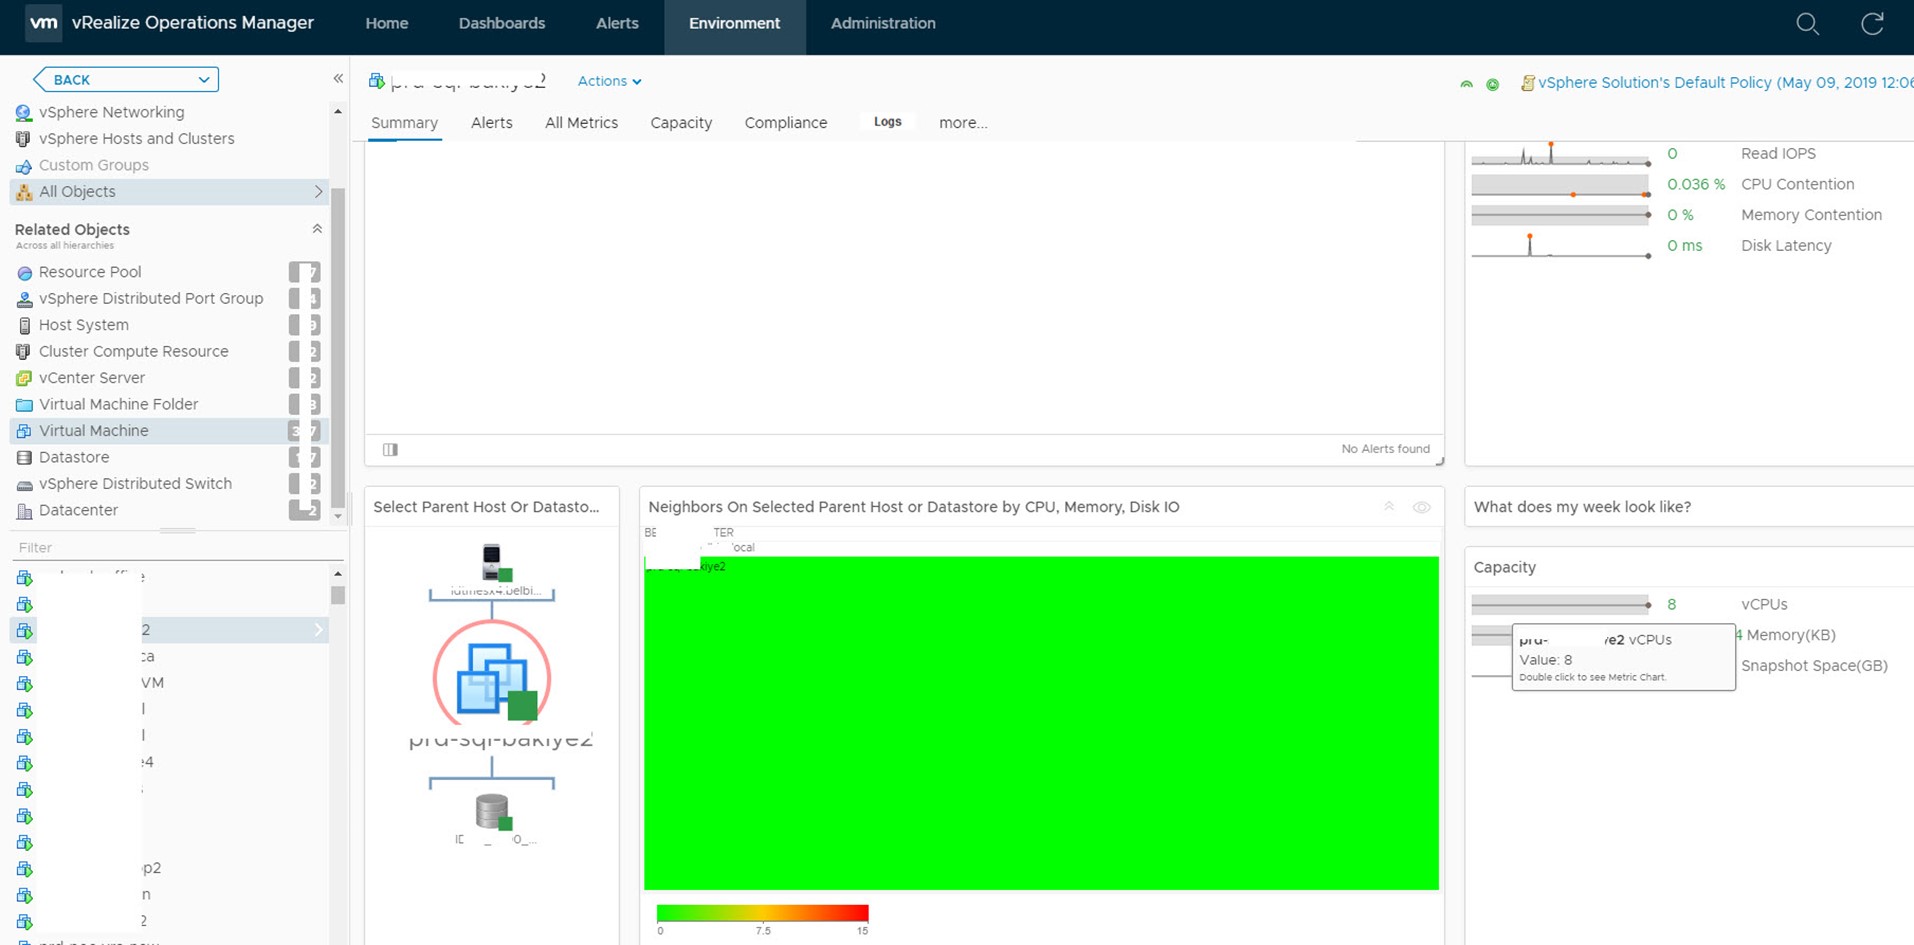The image size is (1914, 945).
Task: Open vSphere Solution's Default Policy link
Action: [1726, 83]
